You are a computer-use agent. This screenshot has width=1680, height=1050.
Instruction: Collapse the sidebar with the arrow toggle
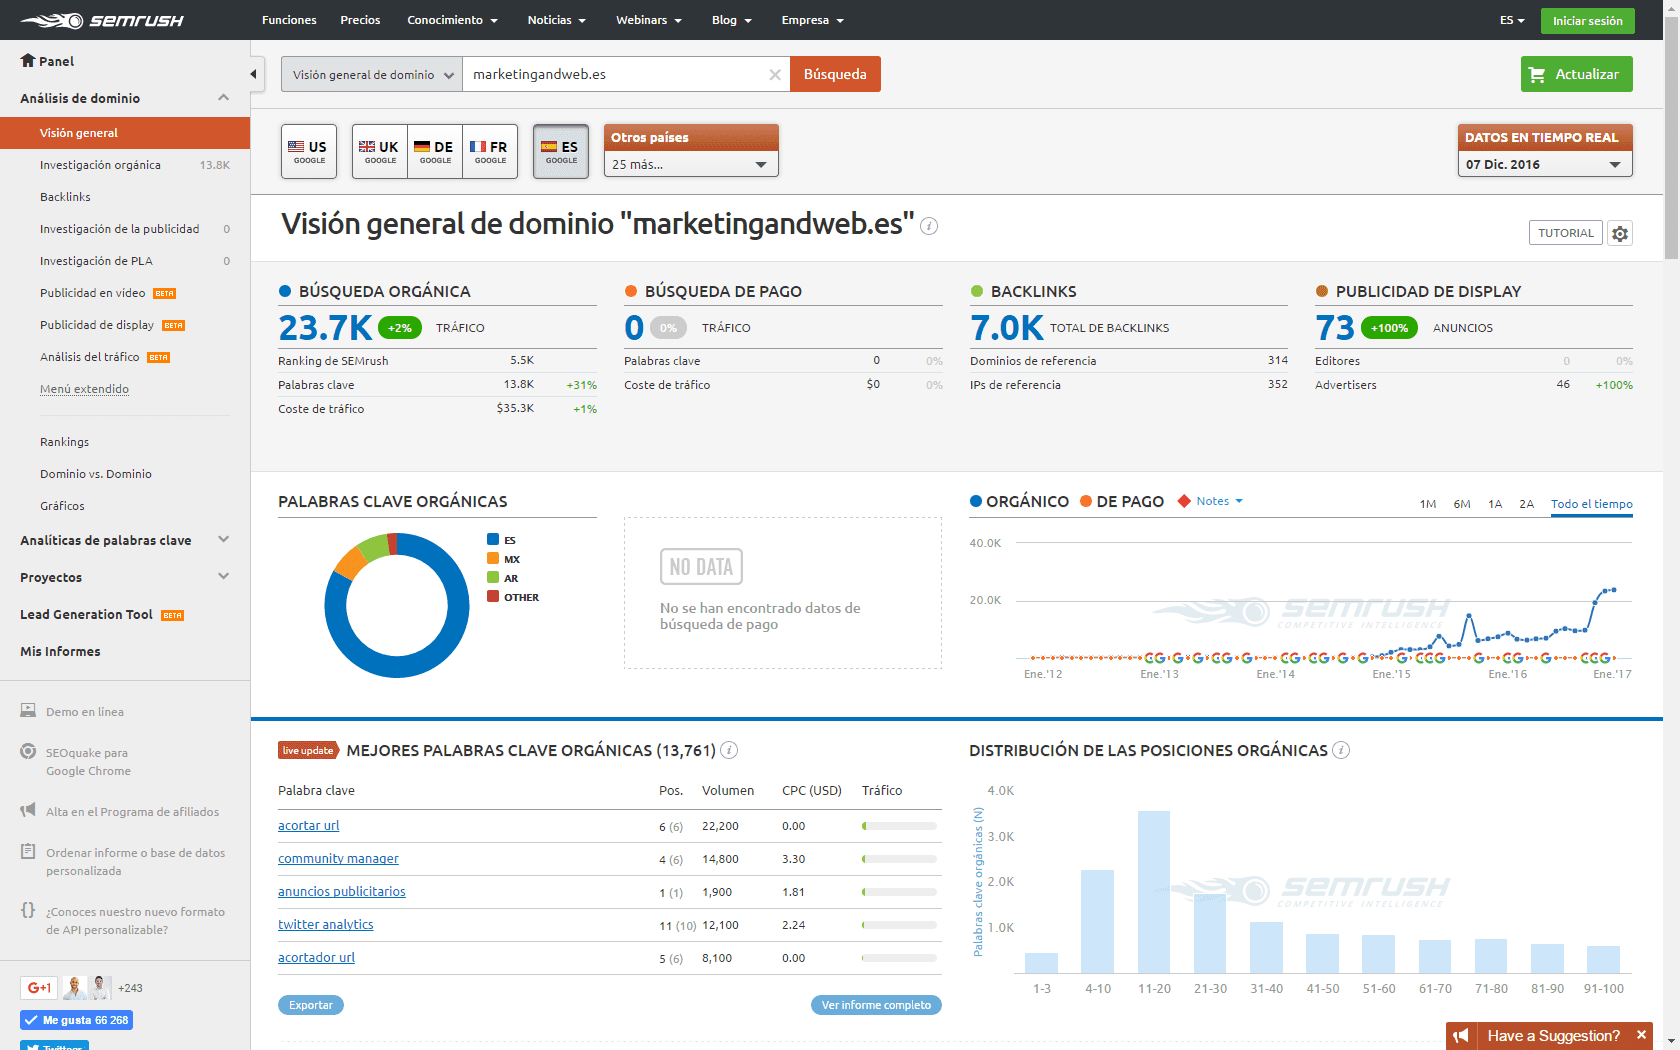click(x=254, y=74)
